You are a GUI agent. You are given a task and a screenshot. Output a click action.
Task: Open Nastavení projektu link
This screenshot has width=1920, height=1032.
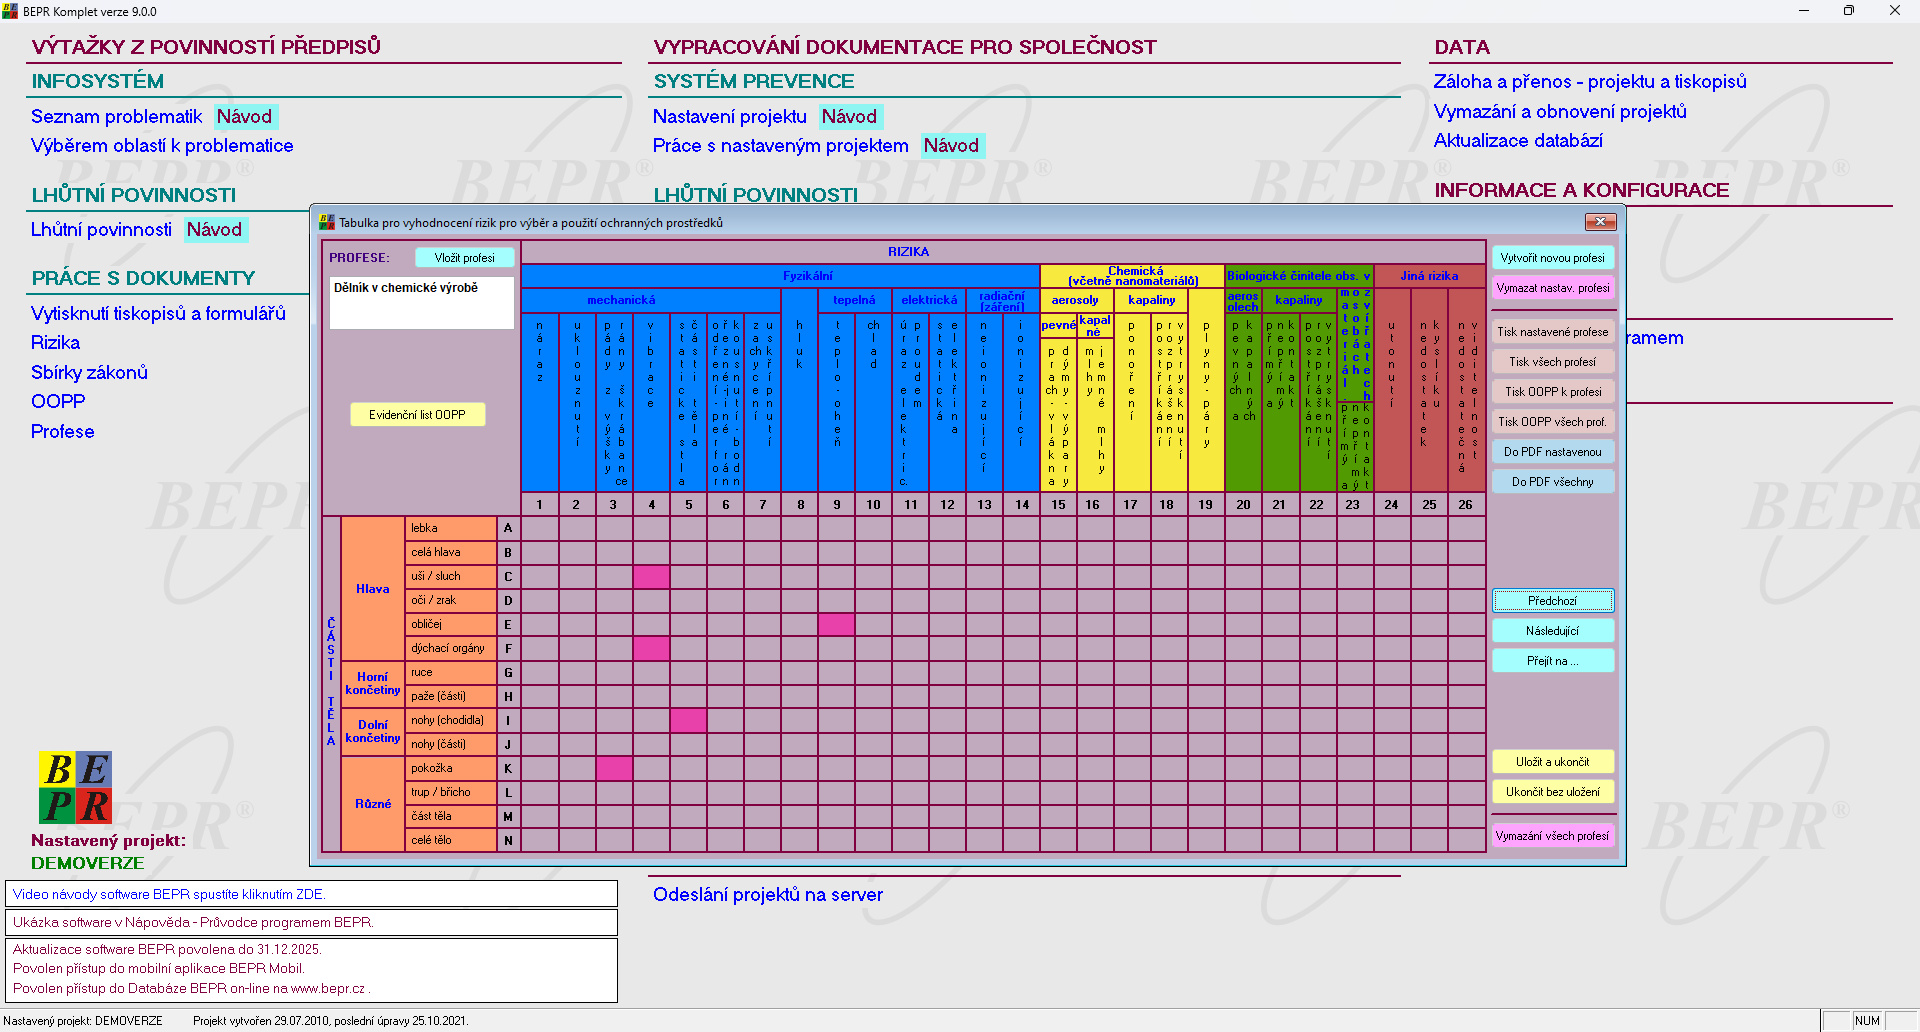pyautogui.click(x=729, y=116)
